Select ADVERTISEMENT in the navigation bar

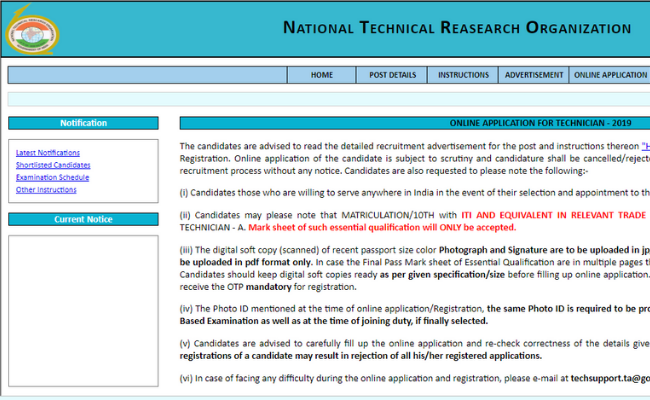click(533, 75)
